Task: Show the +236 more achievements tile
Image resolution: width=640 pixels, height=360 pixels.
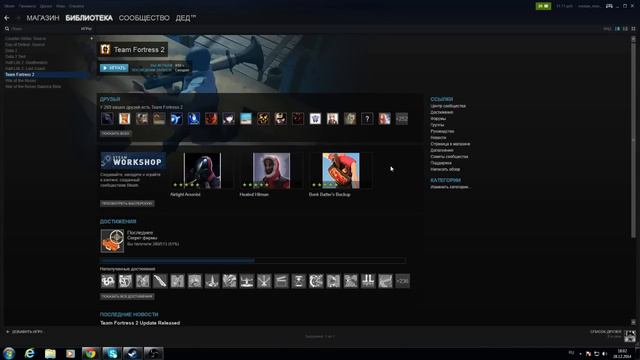Action: [x=402, y=281]
